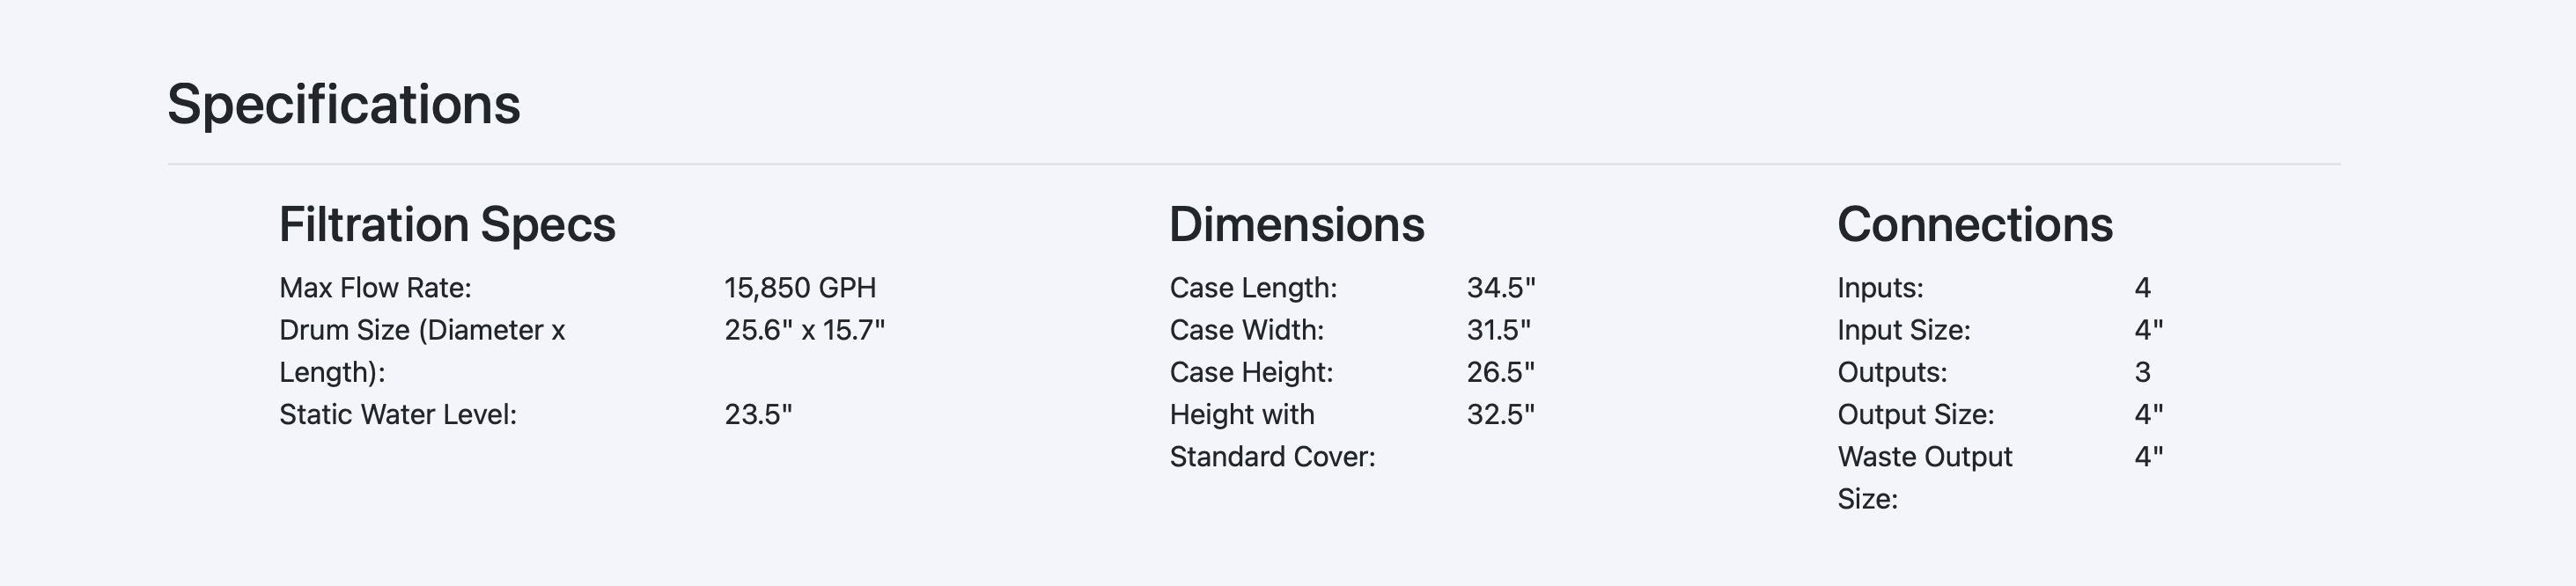Select the Drum Size label text
Image resolution: width=2576 pixels, height=586 pixels.
[422, 351]
